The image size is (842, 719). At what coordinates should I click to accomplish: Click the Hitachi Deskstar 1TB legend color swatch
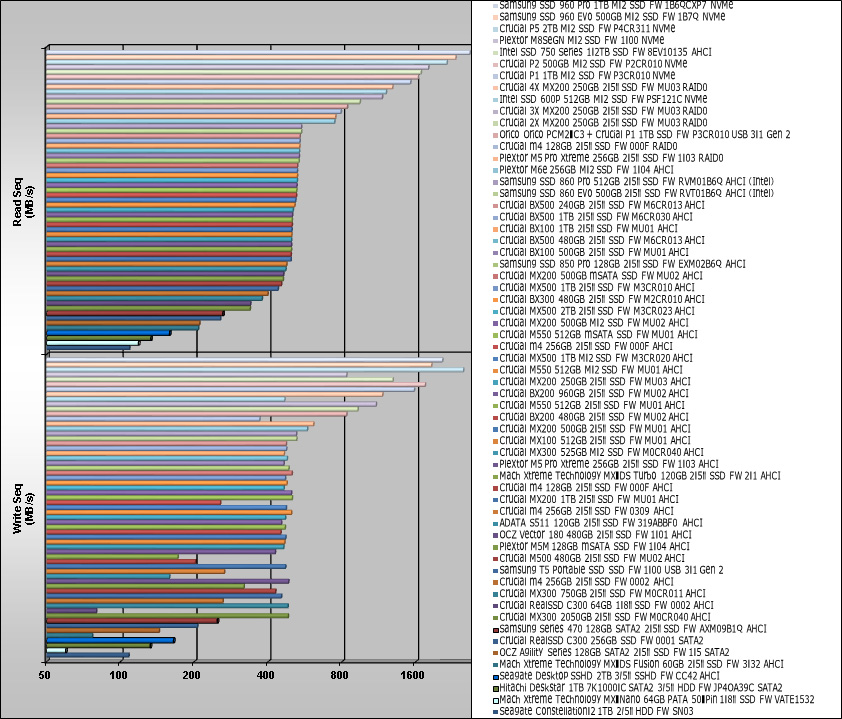(496, 689)
